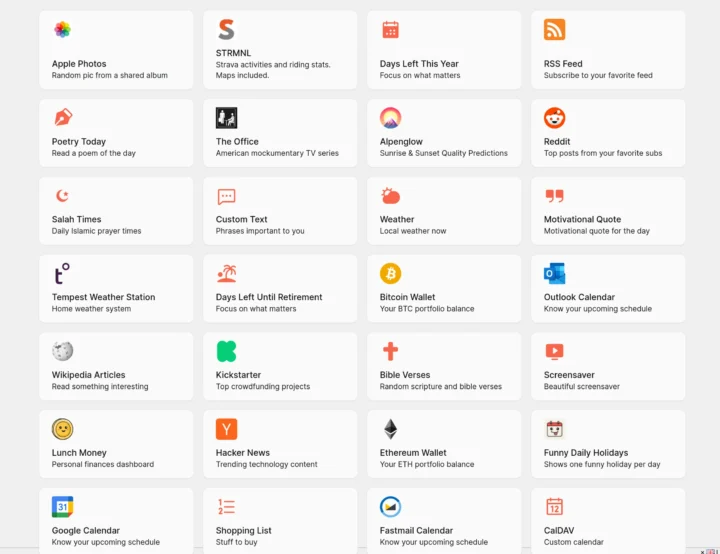Click the Motivational Quote quotation marks icon

pos(554,196)
